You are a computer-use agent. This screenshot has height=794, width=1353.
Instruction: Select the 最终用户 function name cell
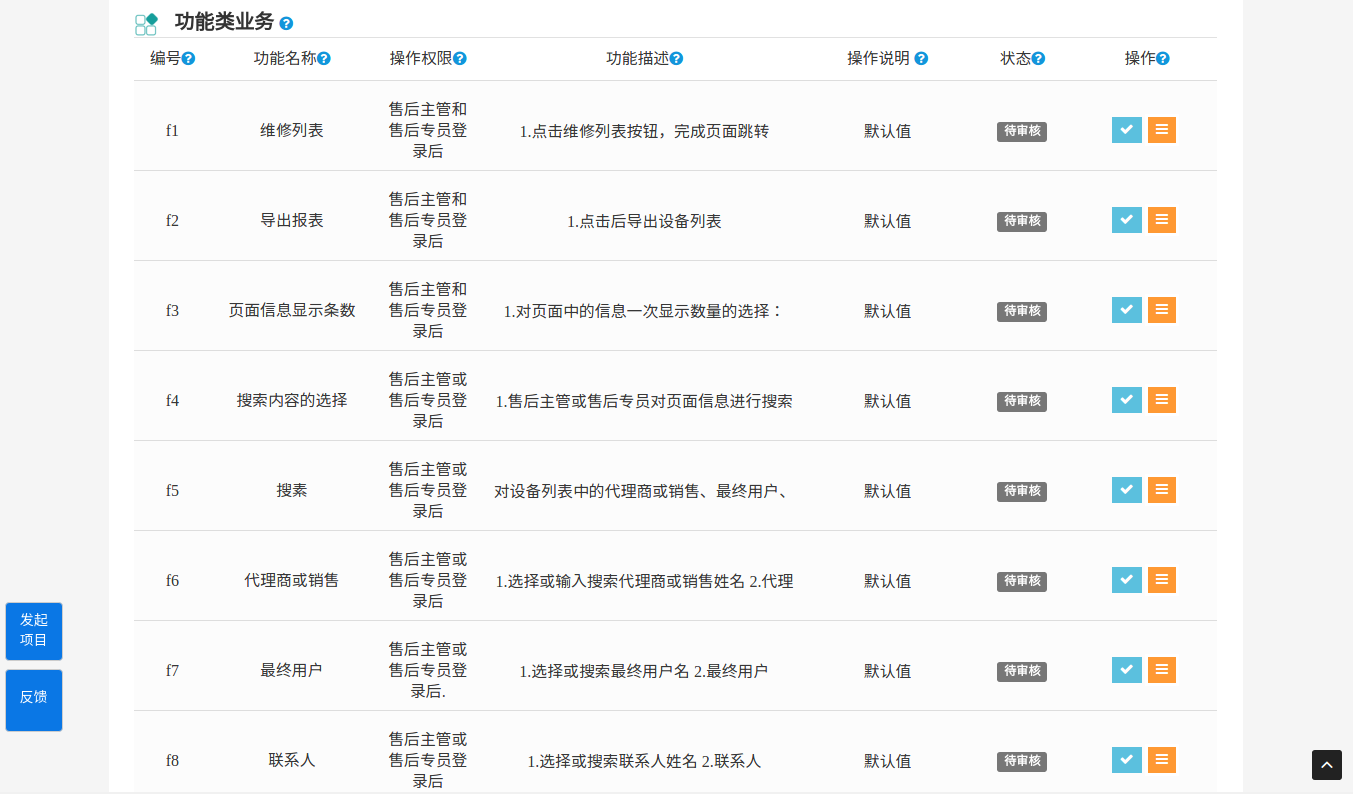(x=292, y=670)
